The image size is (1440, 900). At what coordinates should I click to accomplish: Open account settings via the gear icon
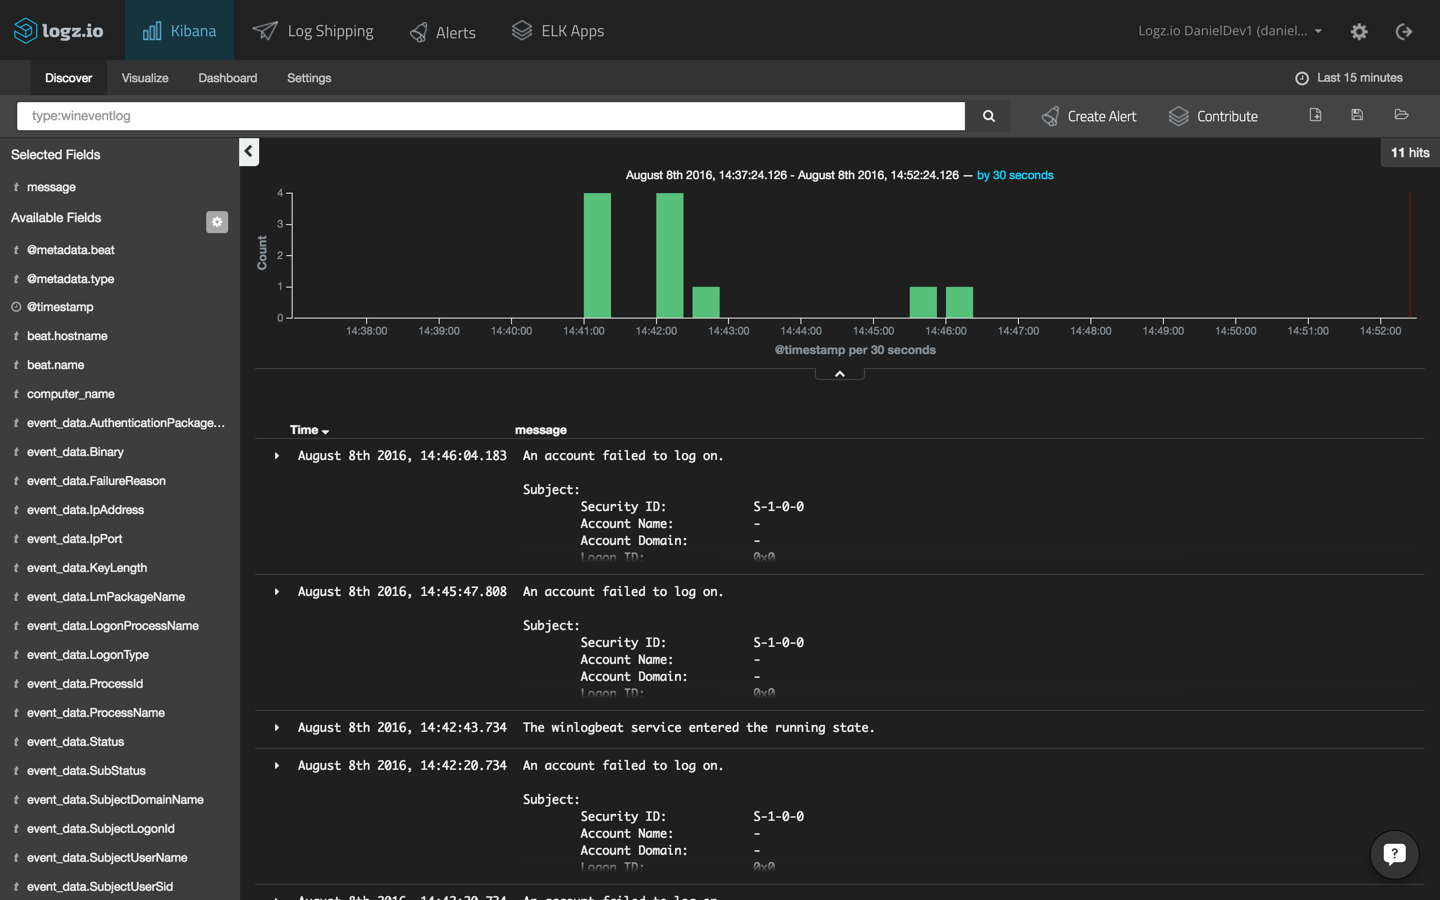[1359, 31]
